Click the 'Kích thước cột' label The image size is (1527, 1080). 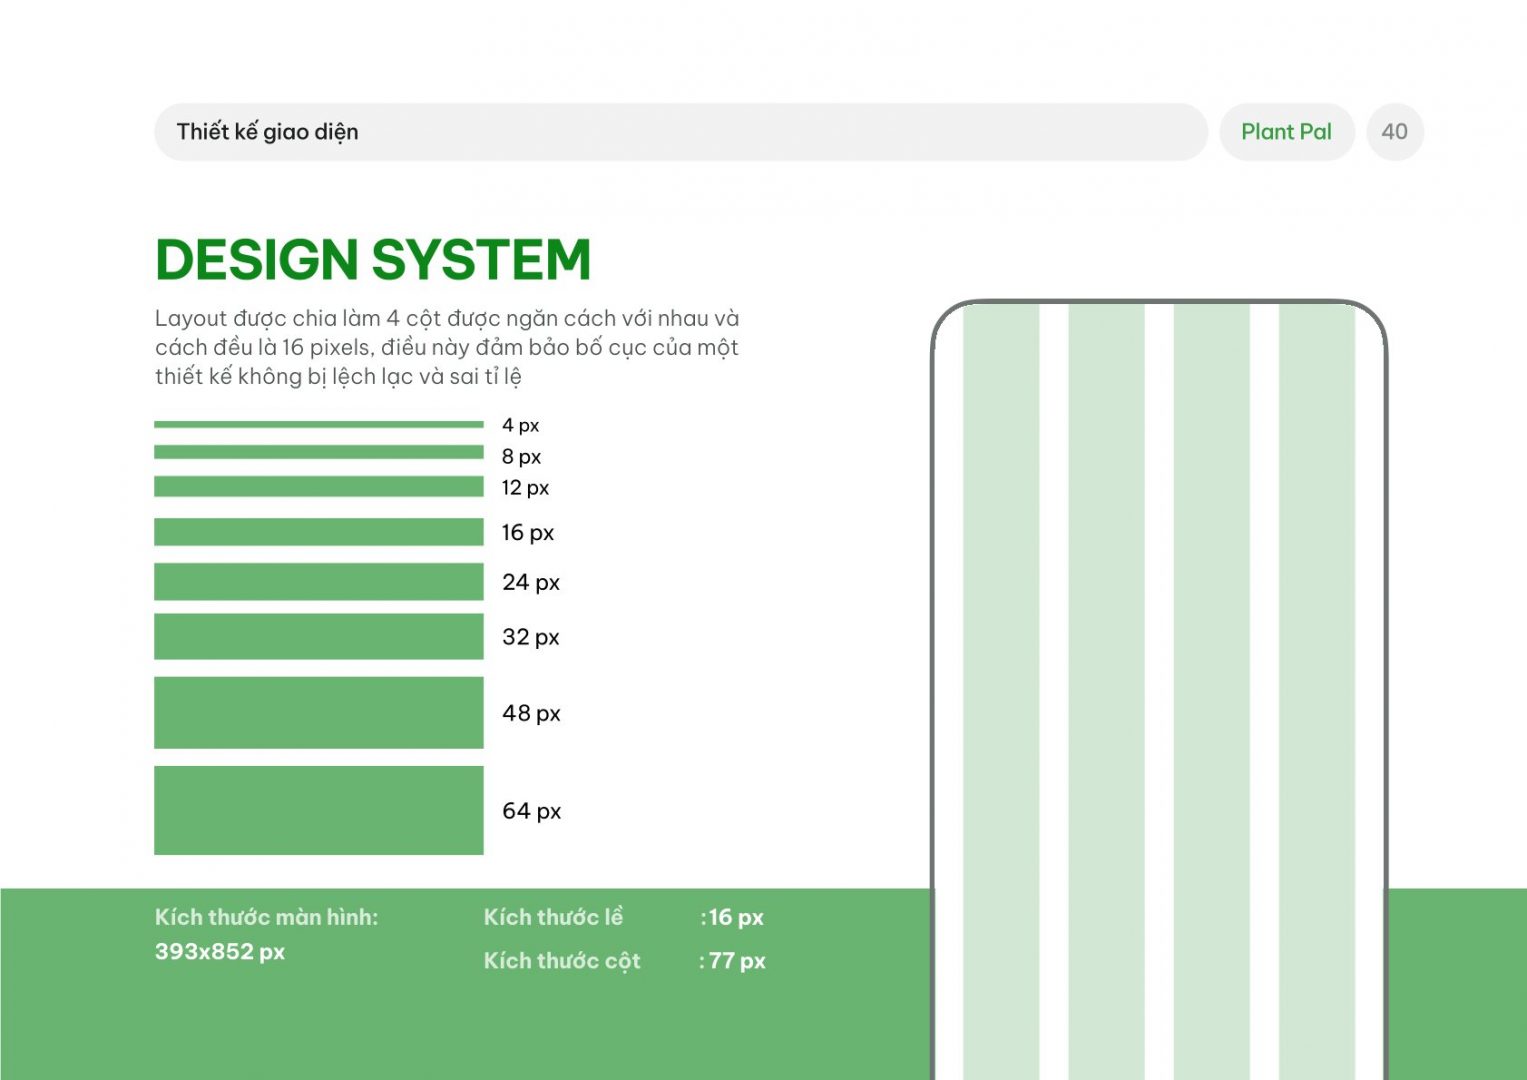[562, 961]
